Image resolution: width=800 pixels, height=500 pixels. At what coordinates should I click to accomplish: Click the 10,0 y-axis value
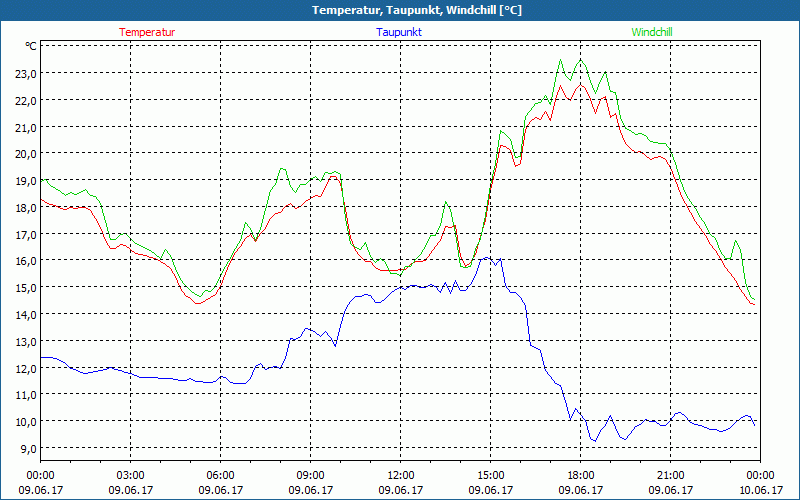pos(25,422)
